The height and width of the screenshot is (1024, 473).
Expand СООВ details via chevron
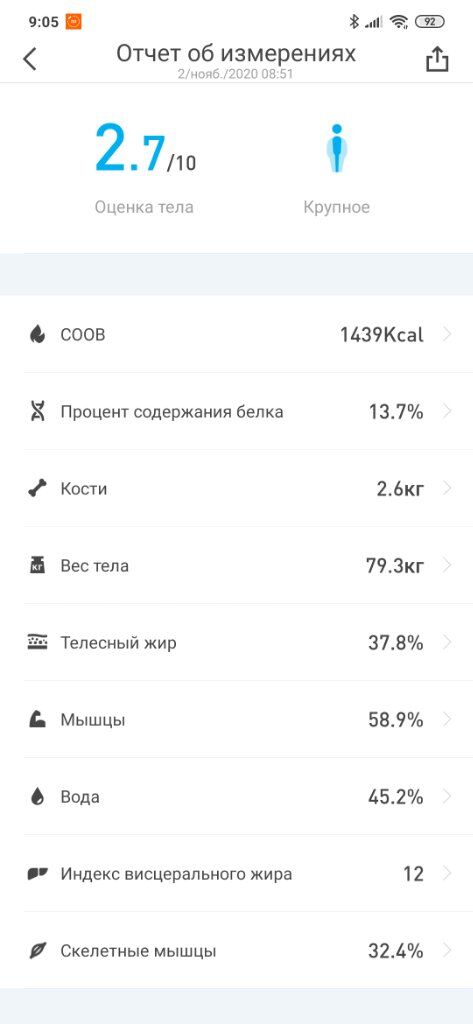(448, 335)
